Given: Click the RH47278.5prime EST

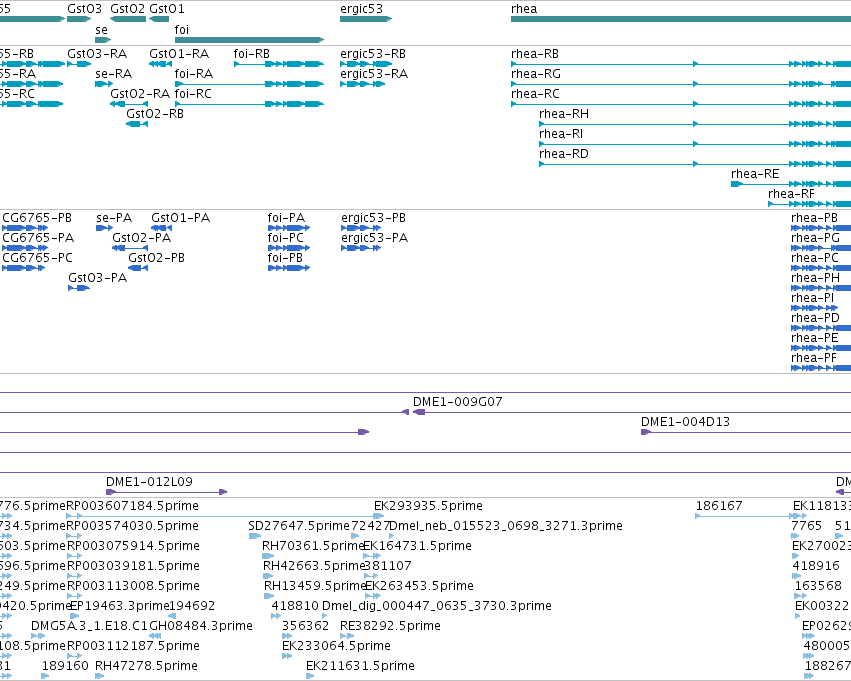Looking at the screenshot, I should point(99,676).
